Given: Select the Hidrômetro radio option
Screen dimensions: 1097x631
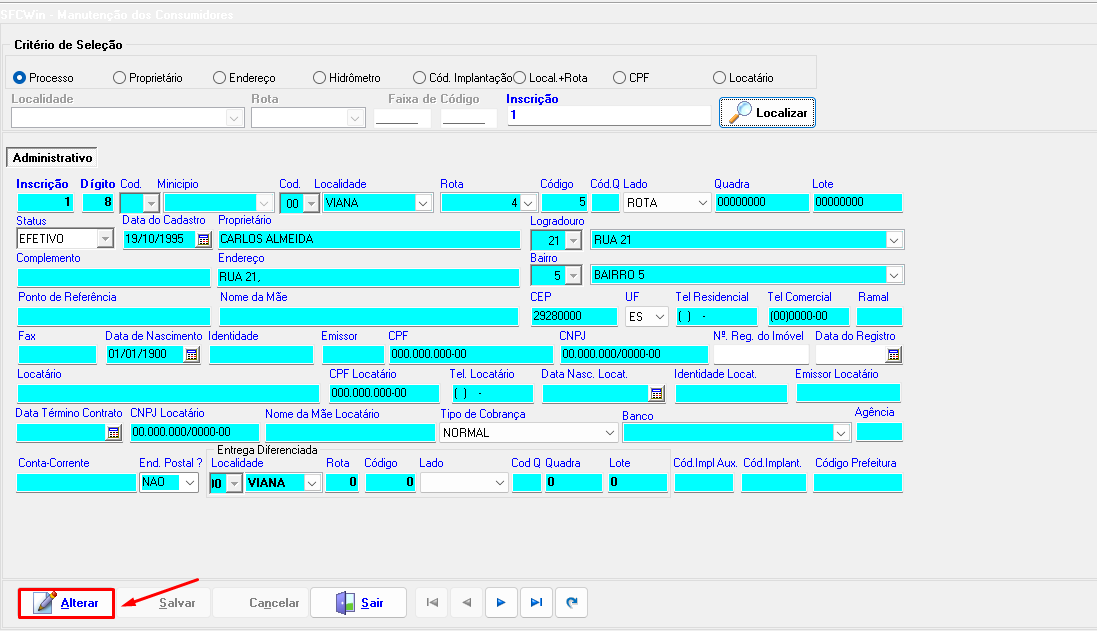Looking at the screenshot, I should [320, 78].
